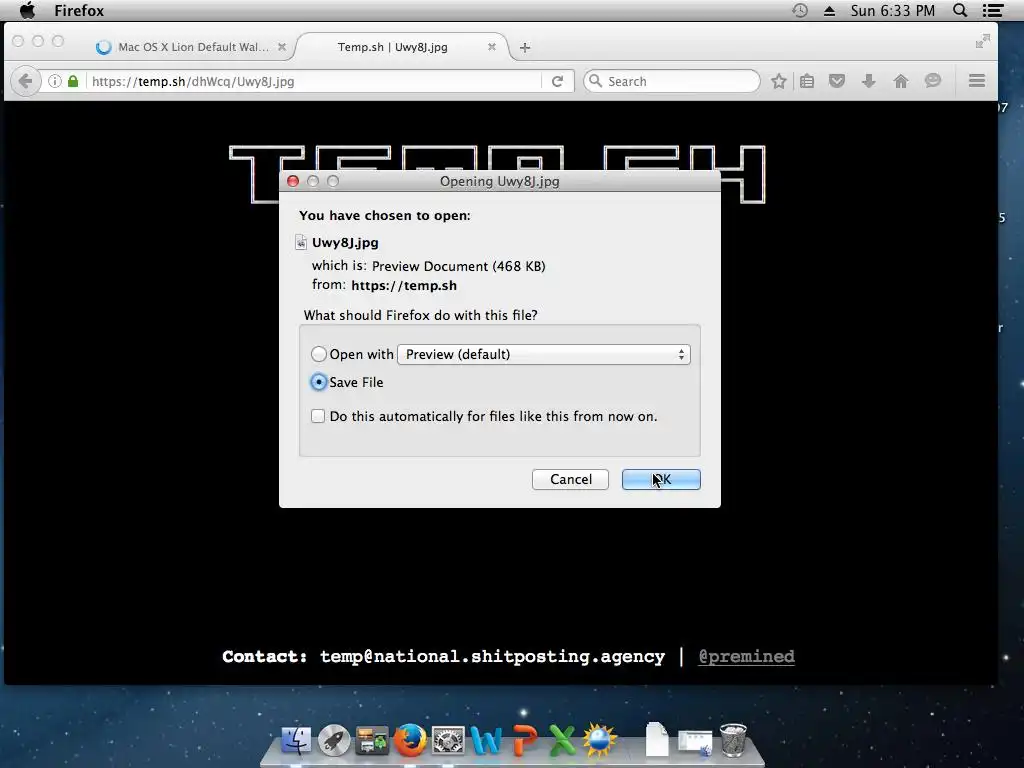Viewport: 1024px width, 768px height.
Task: Open Trash in dock
Action: [733, 740]
